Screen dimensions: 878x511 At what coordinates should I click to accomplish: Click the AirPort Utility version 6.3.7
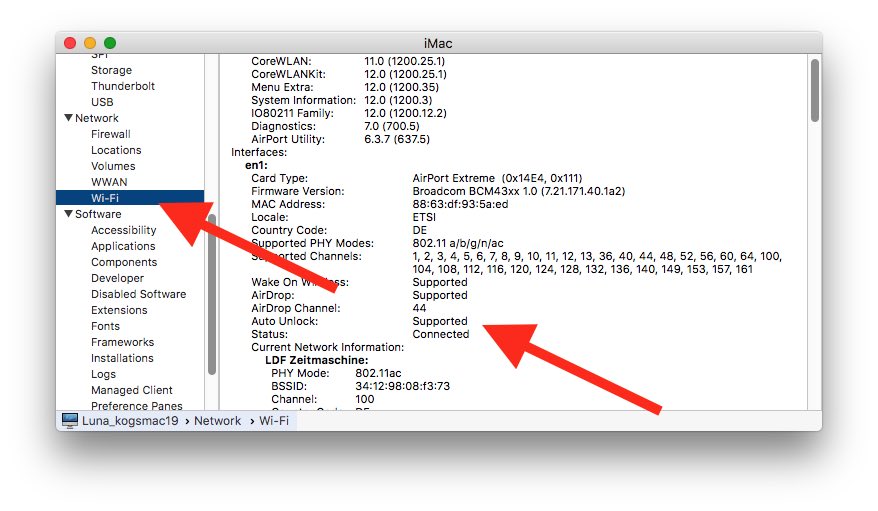(396, 139)
